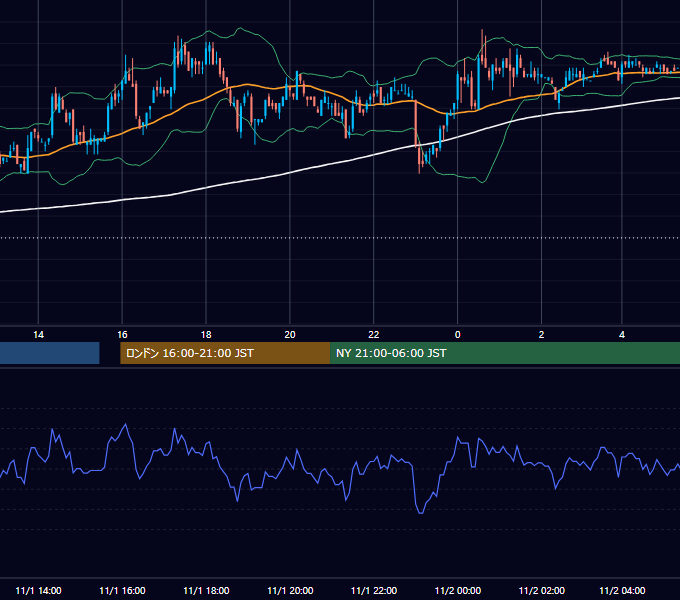The height and width of the screenshot is (600, 680).
Task: Click the 11/2 02:00 date label
Action: [542, 590]
